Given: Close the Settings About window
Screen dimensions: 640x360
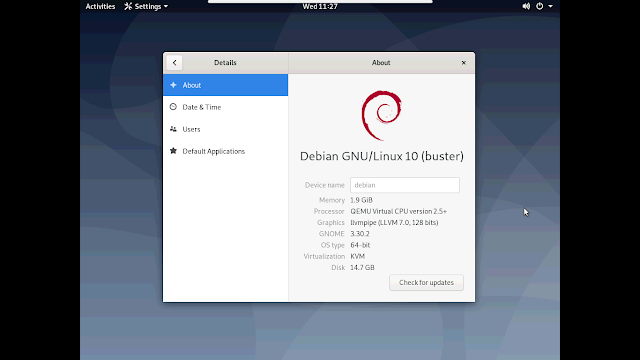Looking at the screenshot, I should click(464, 63).
